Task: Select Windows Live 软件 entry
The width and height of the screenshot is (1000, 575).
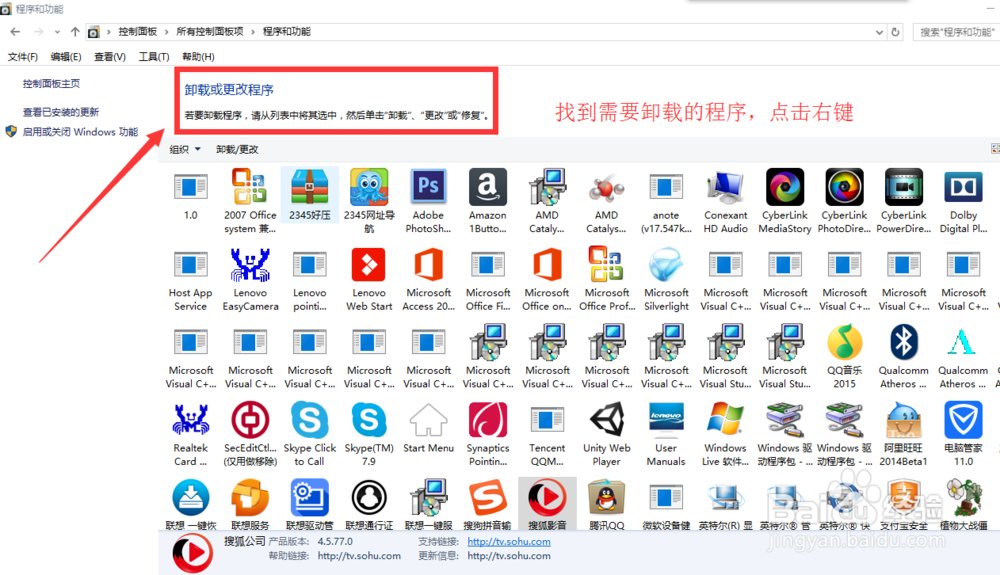Action: pyautogui.click(x=725, y=435)
